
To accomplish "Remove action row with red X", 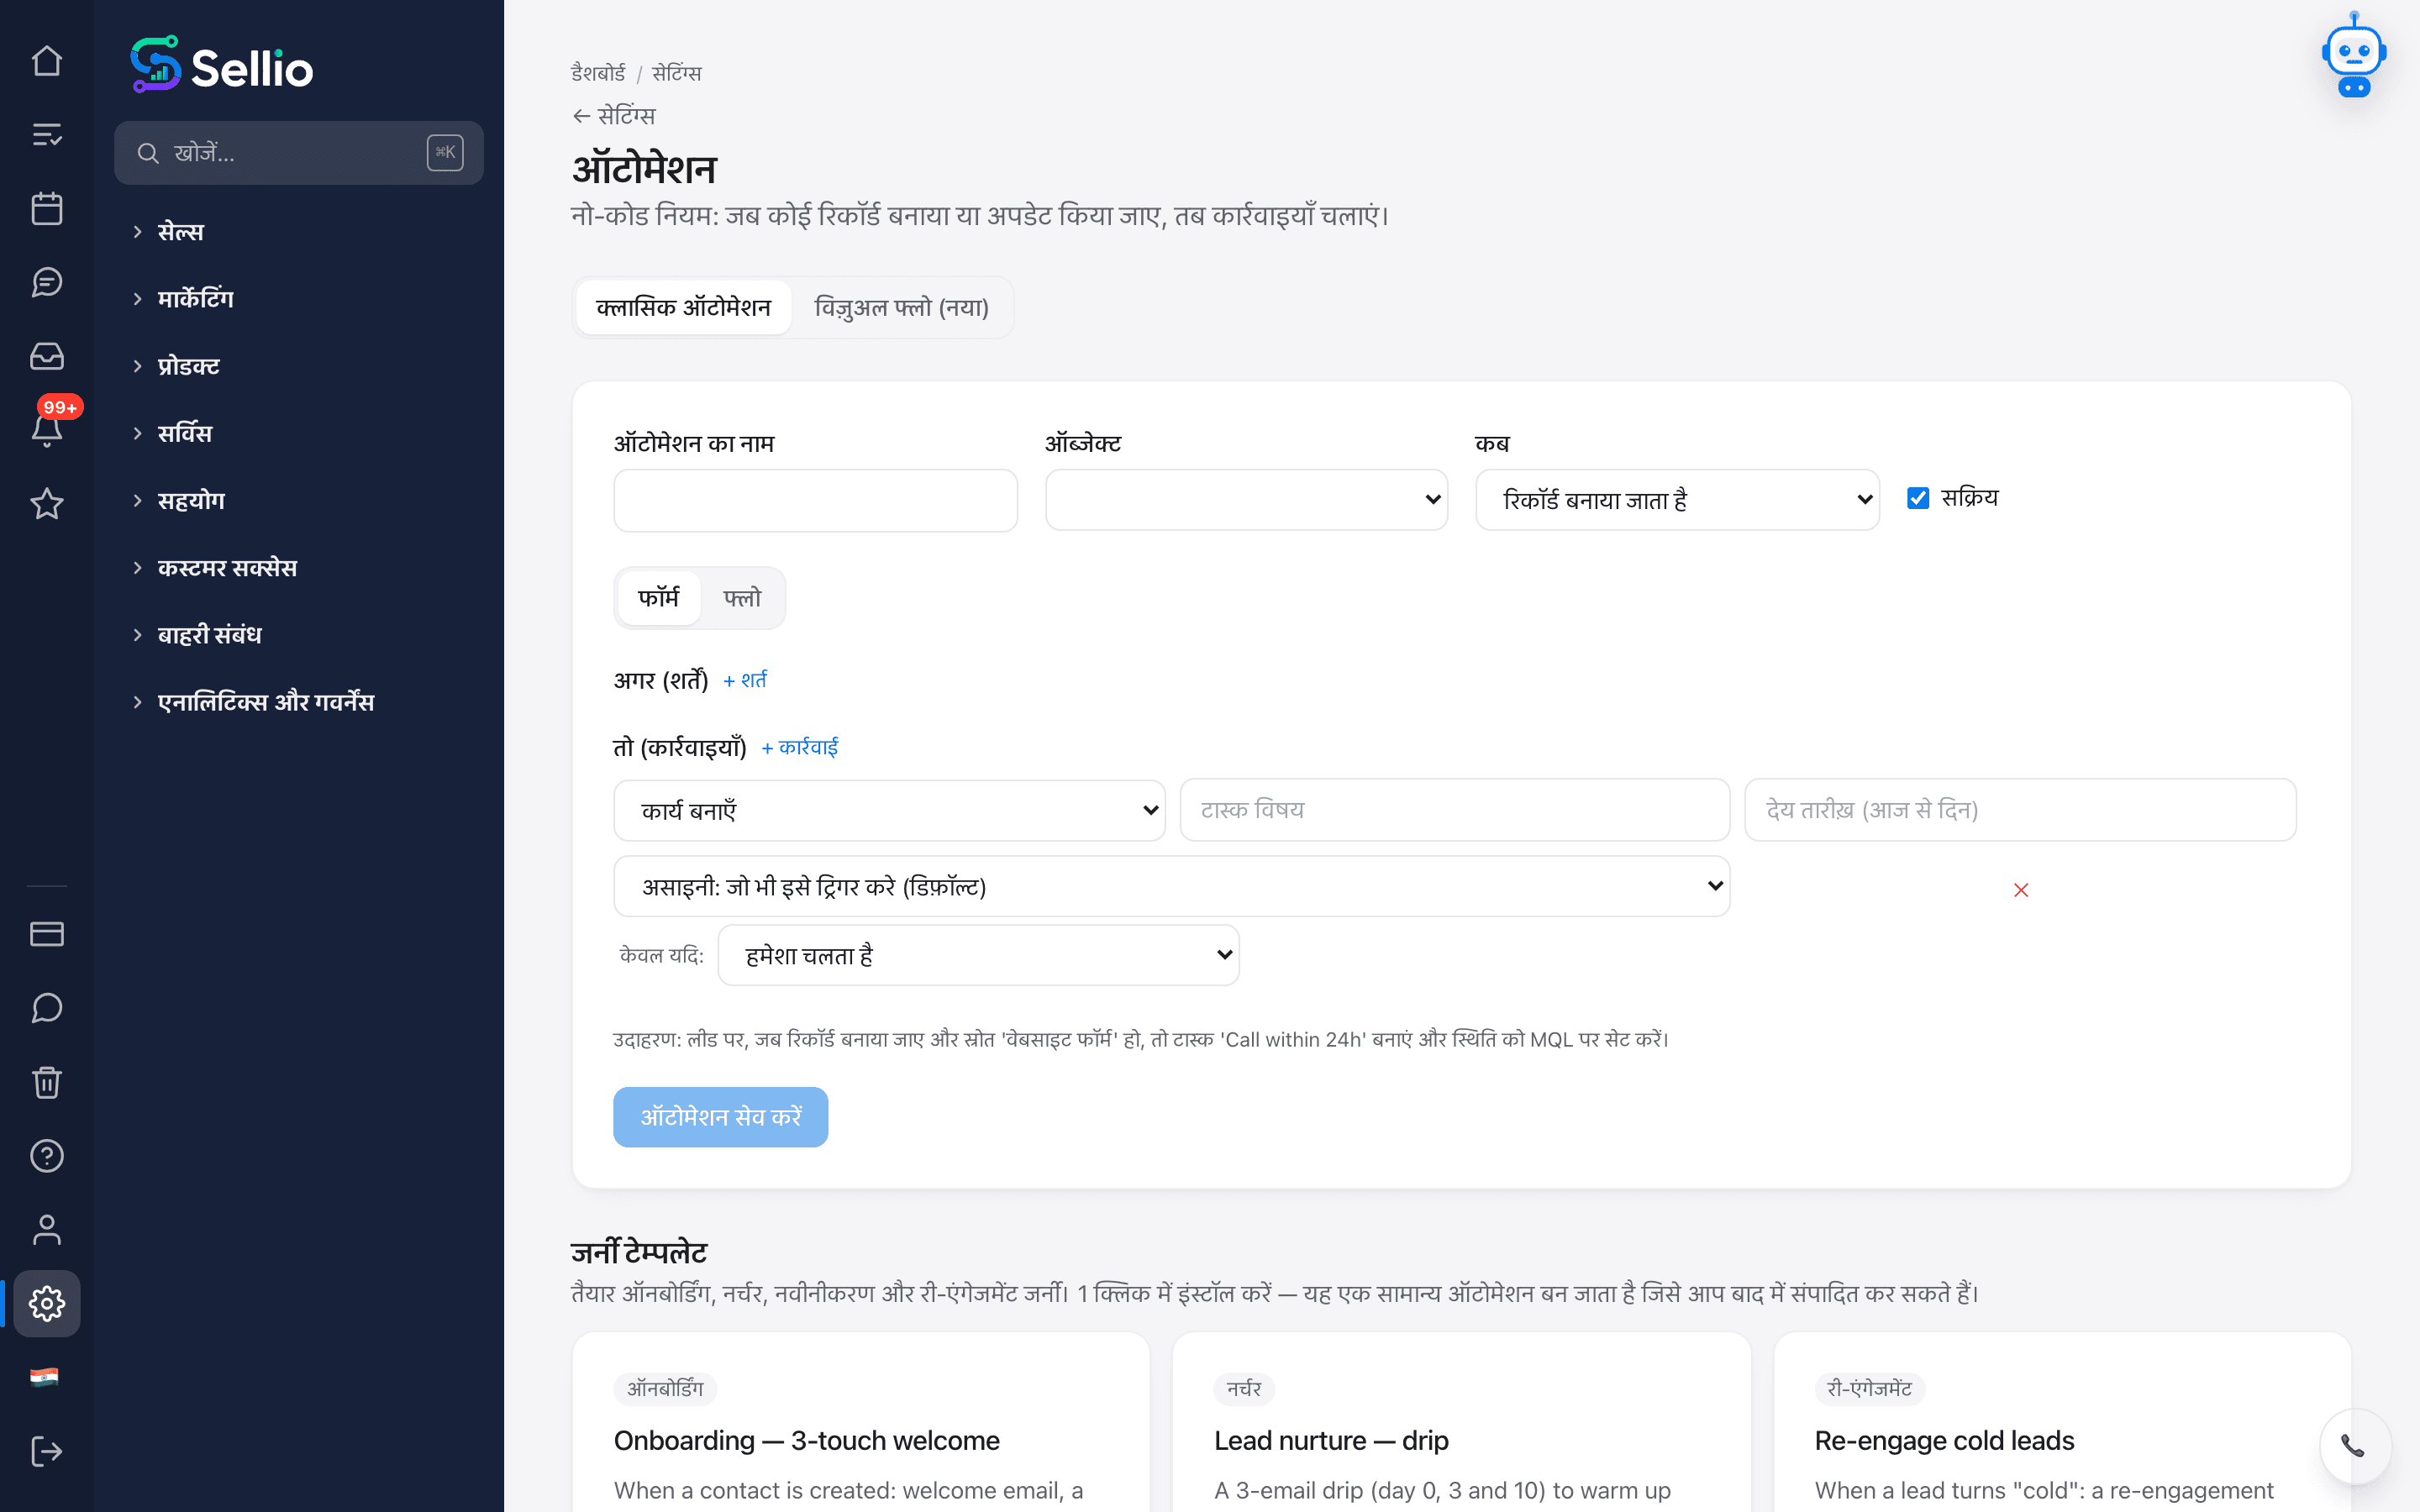I will click(x=2021, y=889).
